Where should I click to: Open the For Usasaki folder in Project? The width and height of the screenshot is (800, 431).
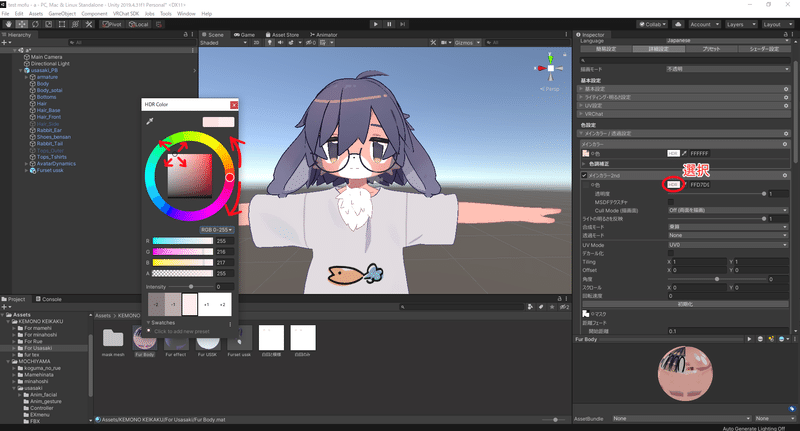pos(38,348)
